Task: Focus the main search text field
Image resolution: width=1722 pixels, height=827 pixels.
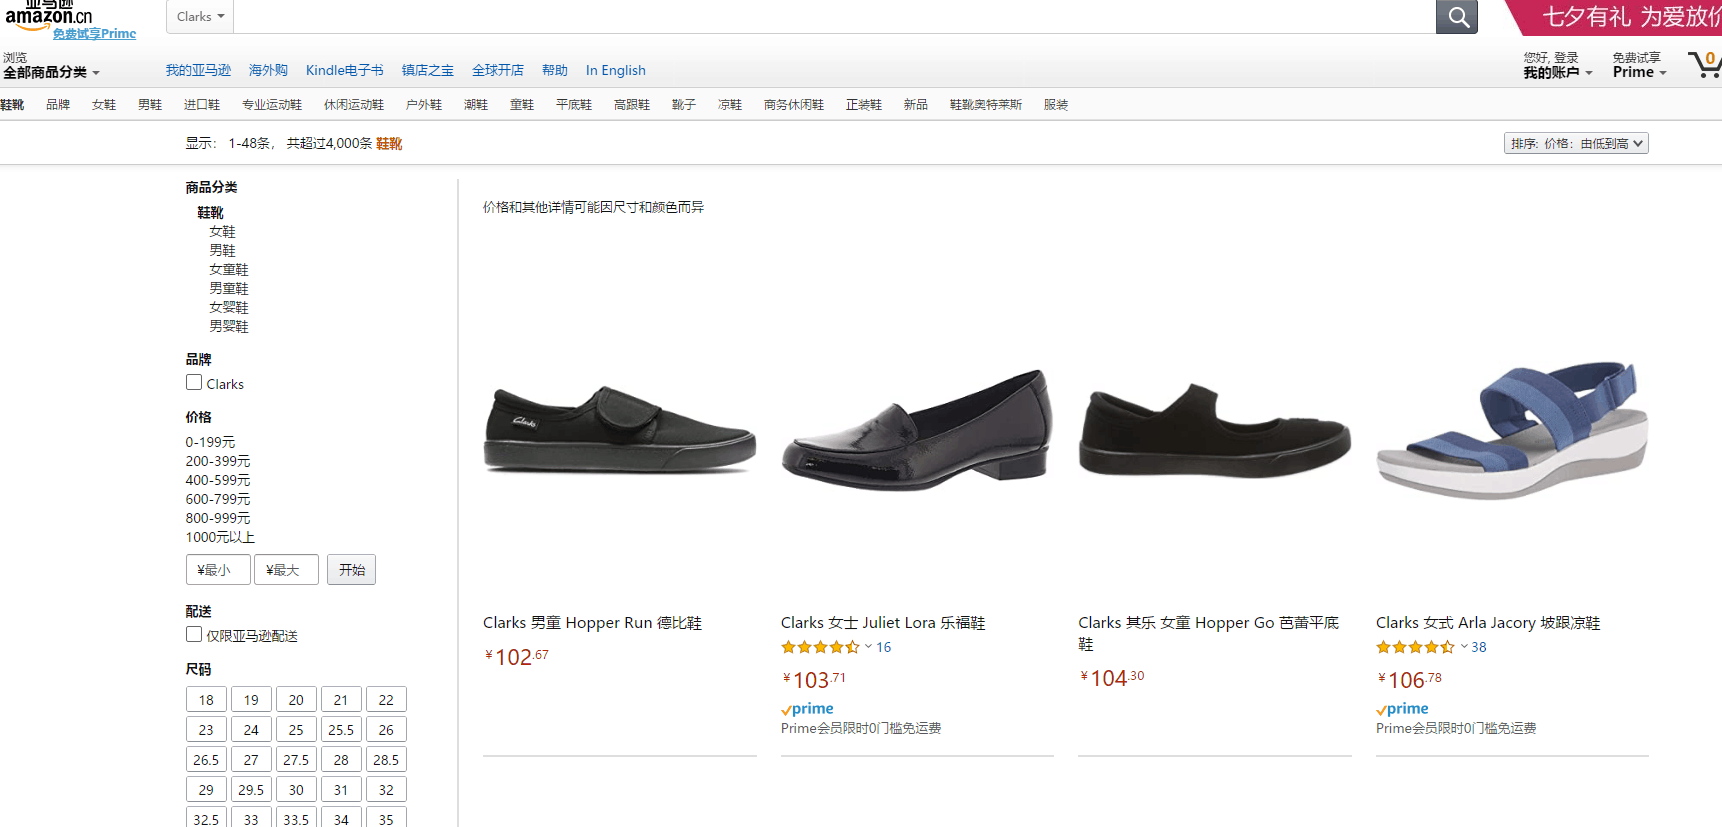Action: point(835,16)
